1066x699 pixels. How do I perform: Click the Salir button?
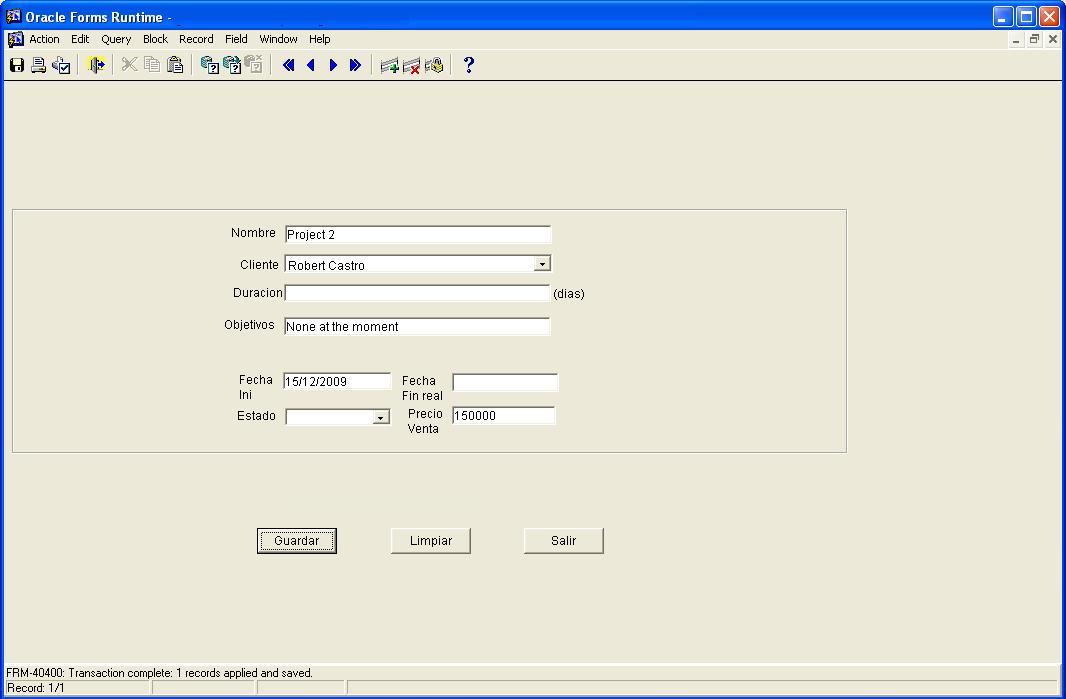563,540
